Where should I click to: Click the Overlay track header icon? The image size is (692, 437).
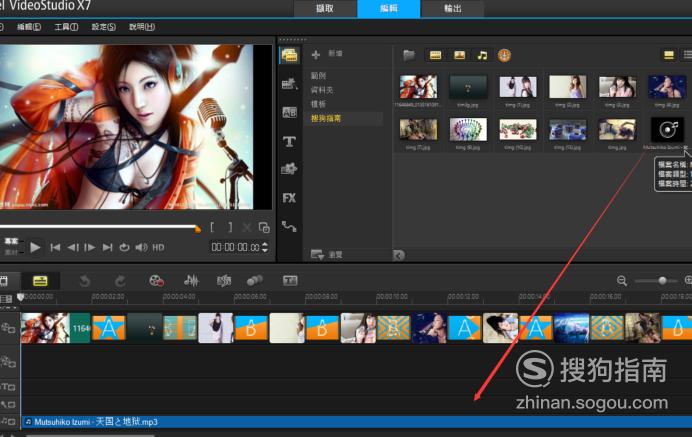coord(8,362)
